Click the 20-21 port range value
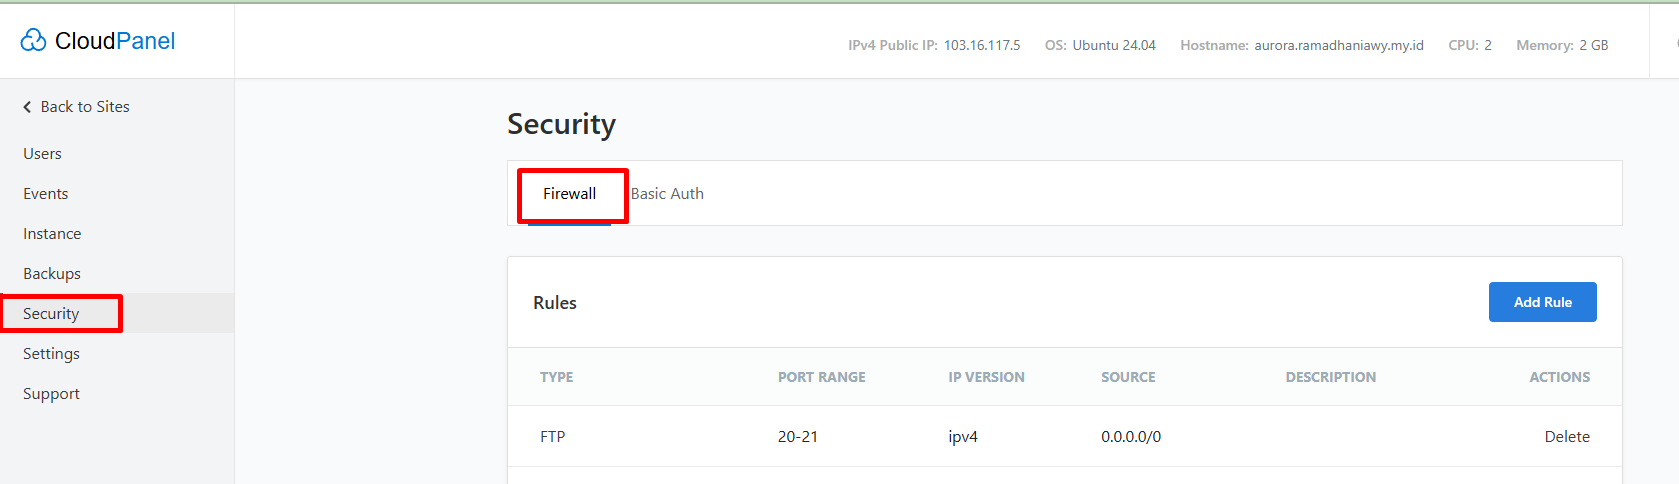Image resolution: width=1679 pixels, height=484 pixels. click(798, 437)
